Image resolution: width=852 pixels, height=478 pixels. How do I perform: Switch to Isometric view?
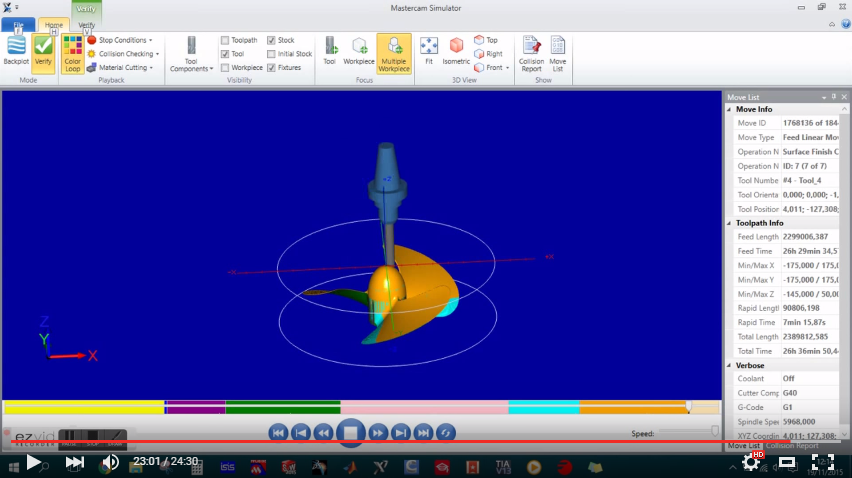click(456, 51)
